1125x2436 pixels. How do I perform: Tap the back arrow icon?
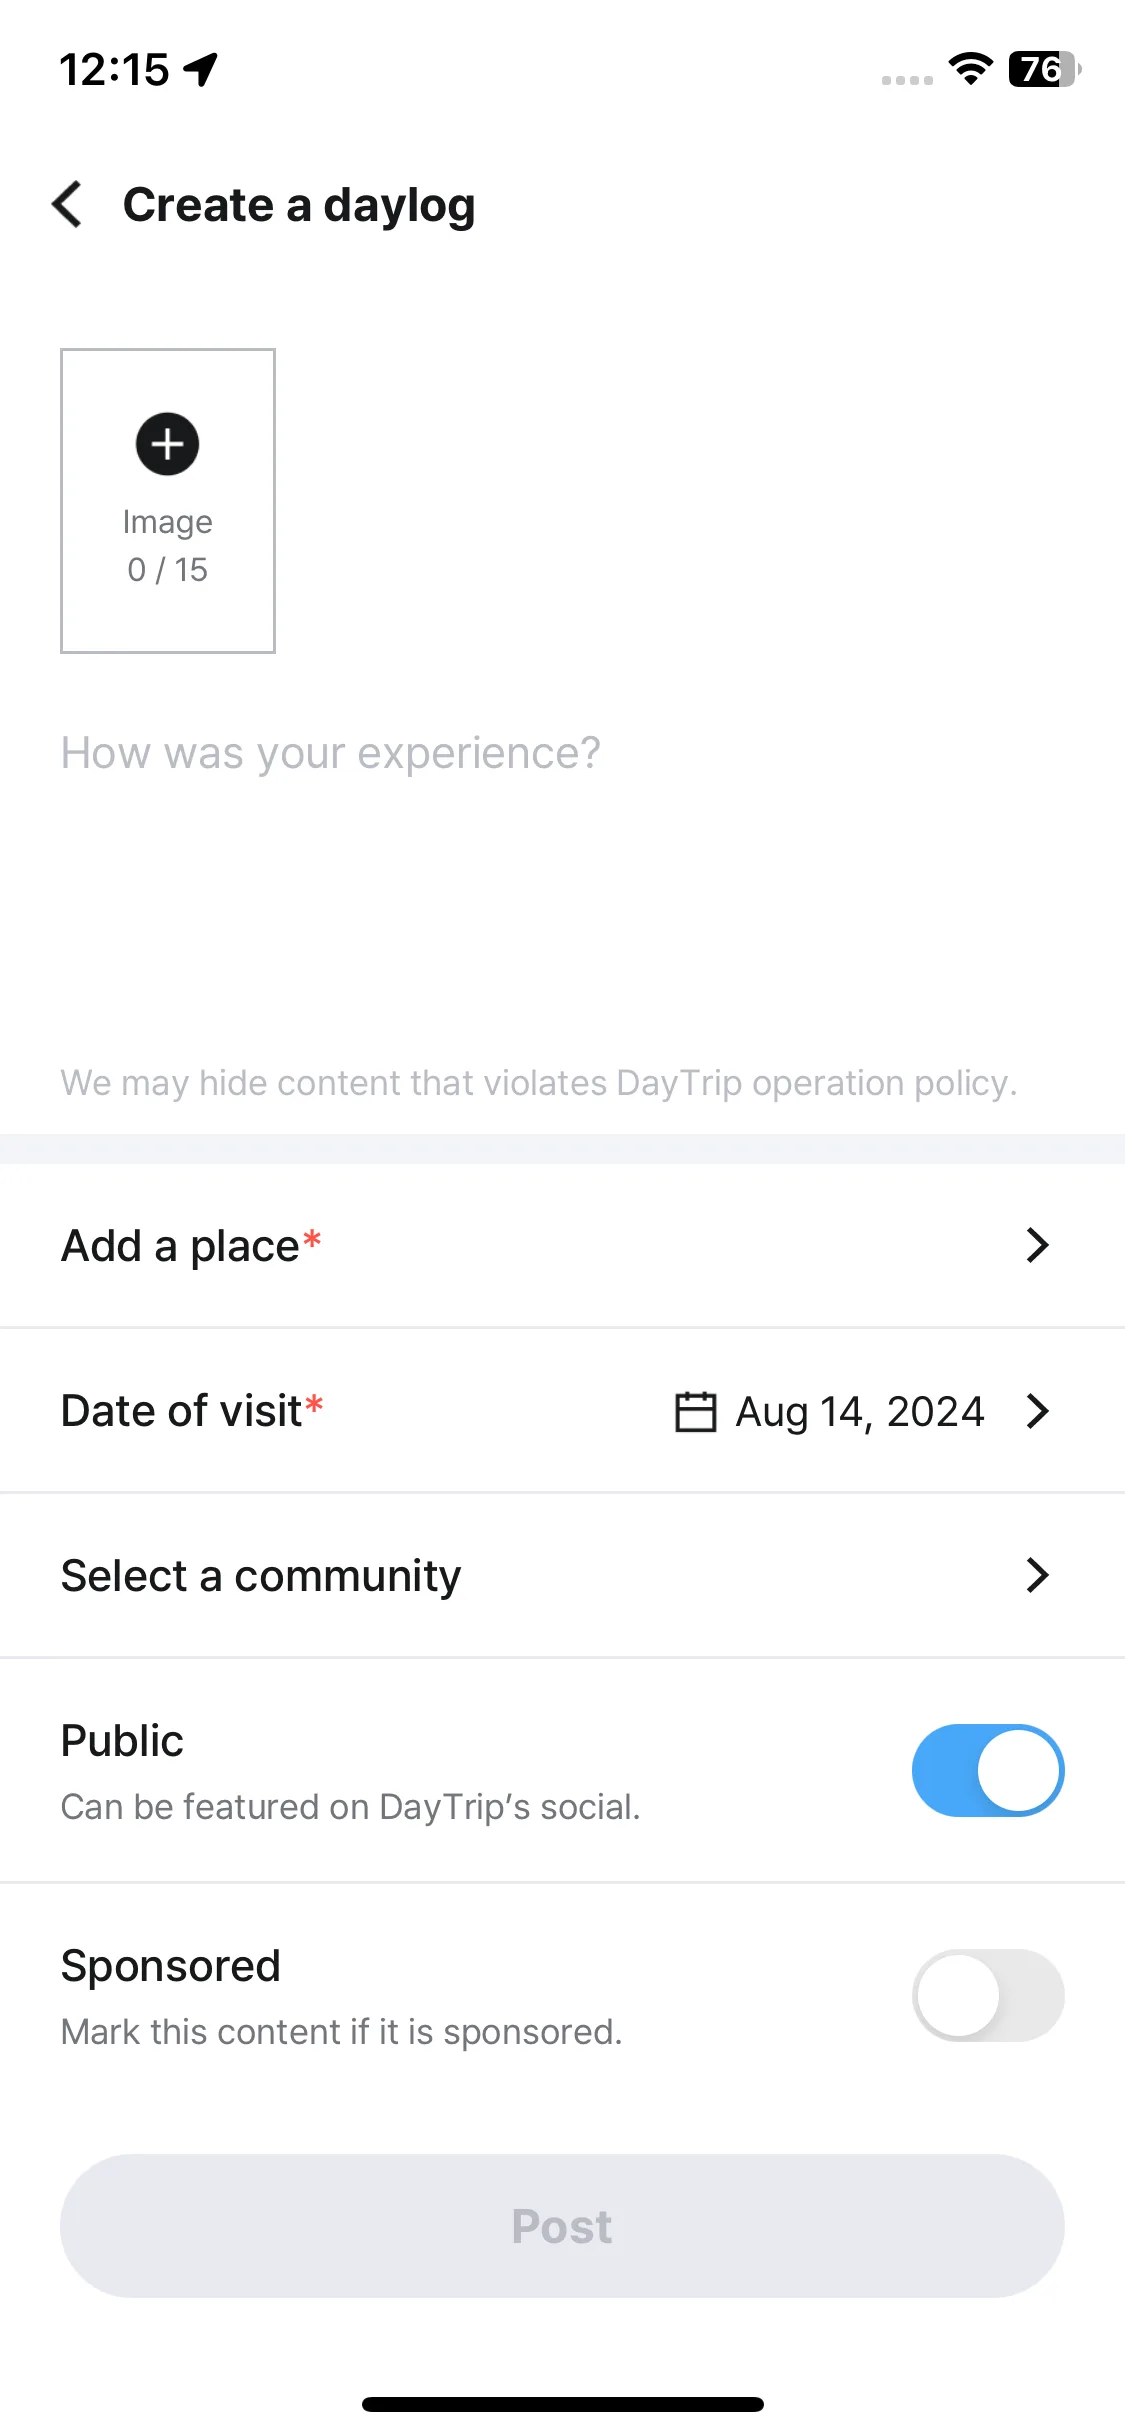67,204
